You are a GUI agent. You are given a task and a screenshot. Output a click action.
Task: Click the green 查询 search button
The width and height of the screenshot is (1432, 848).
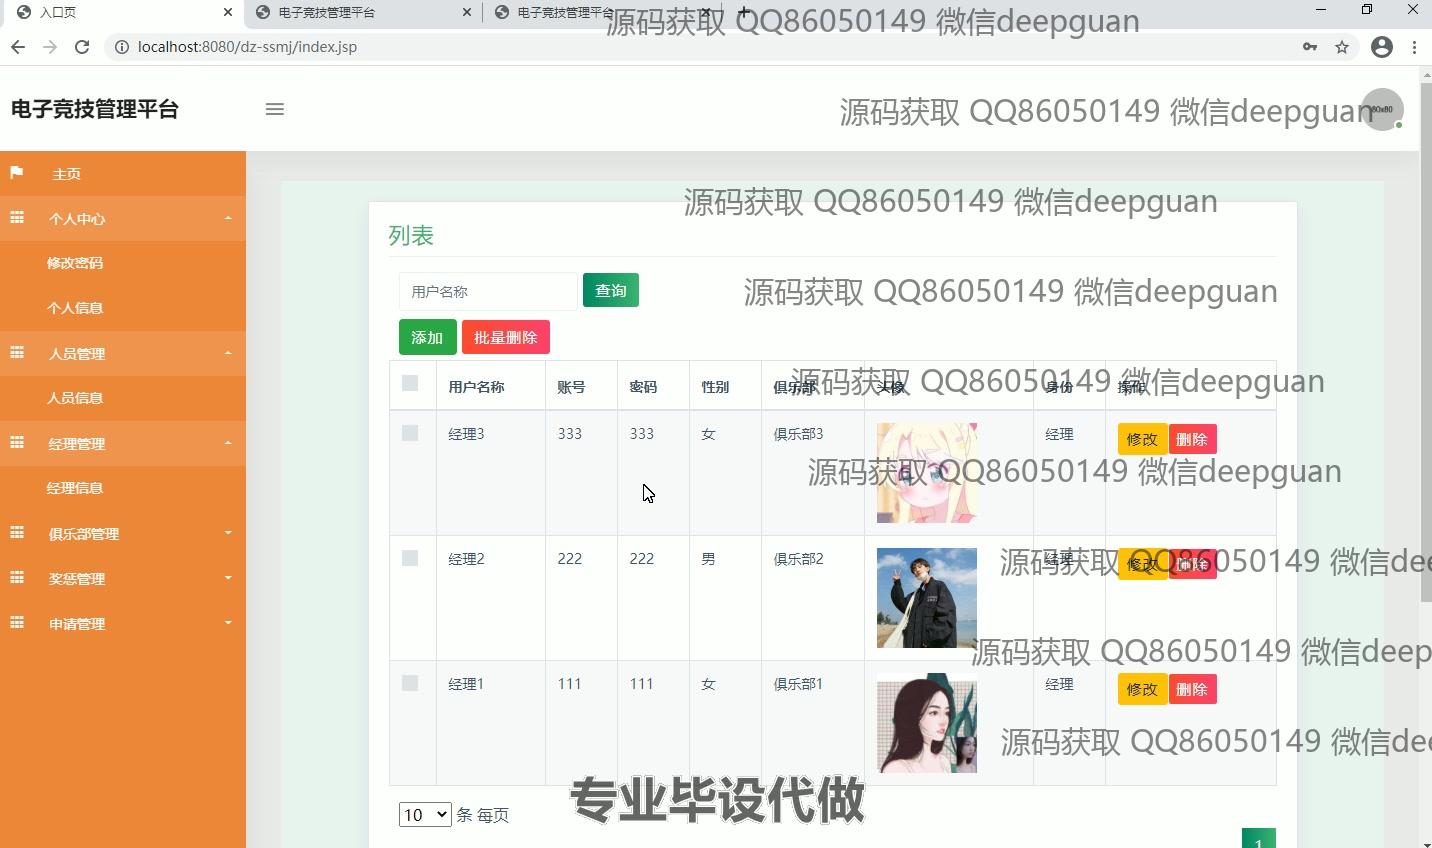coord(610,290)
